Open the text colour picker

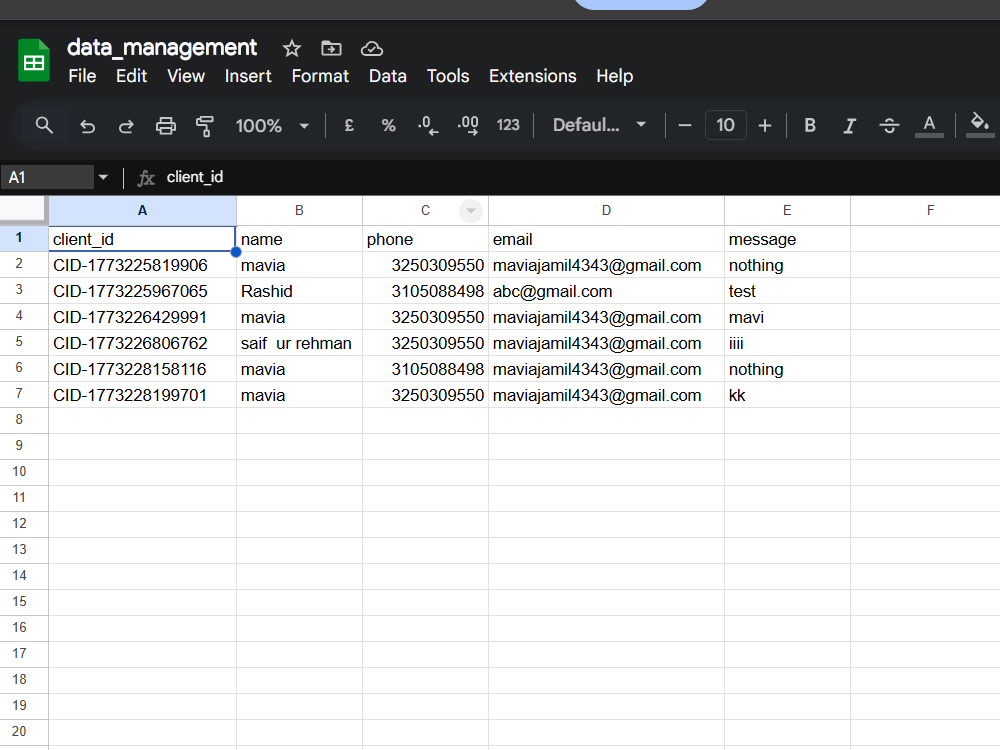pos(929,126)
